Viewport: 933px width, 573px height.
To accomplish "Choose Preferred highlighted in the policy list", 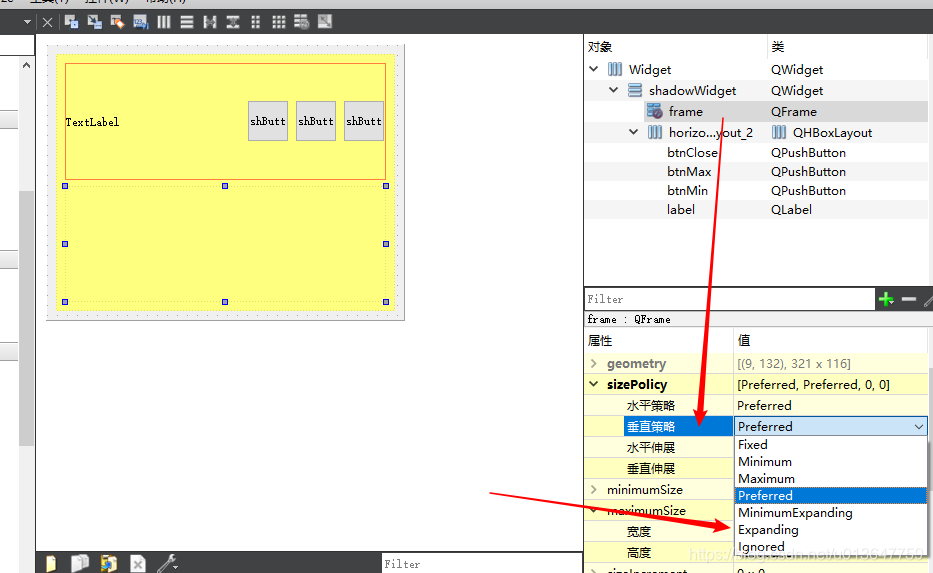I will pyautogui.click(x=831, y=496).
